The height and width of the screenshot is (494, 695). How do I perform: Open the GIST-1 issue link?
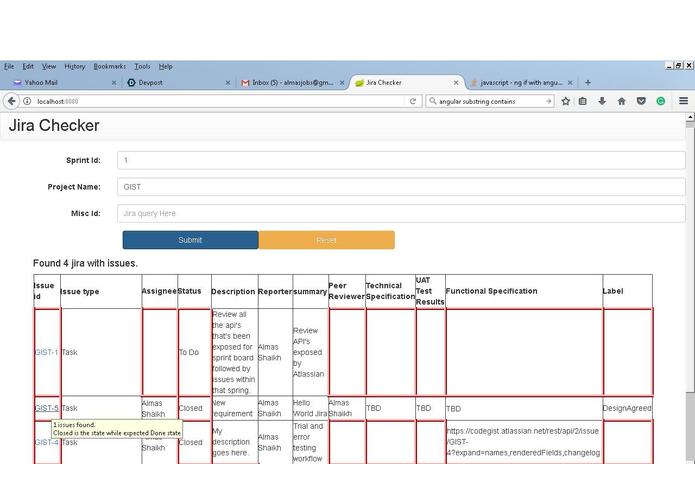[x=46, y=352]
